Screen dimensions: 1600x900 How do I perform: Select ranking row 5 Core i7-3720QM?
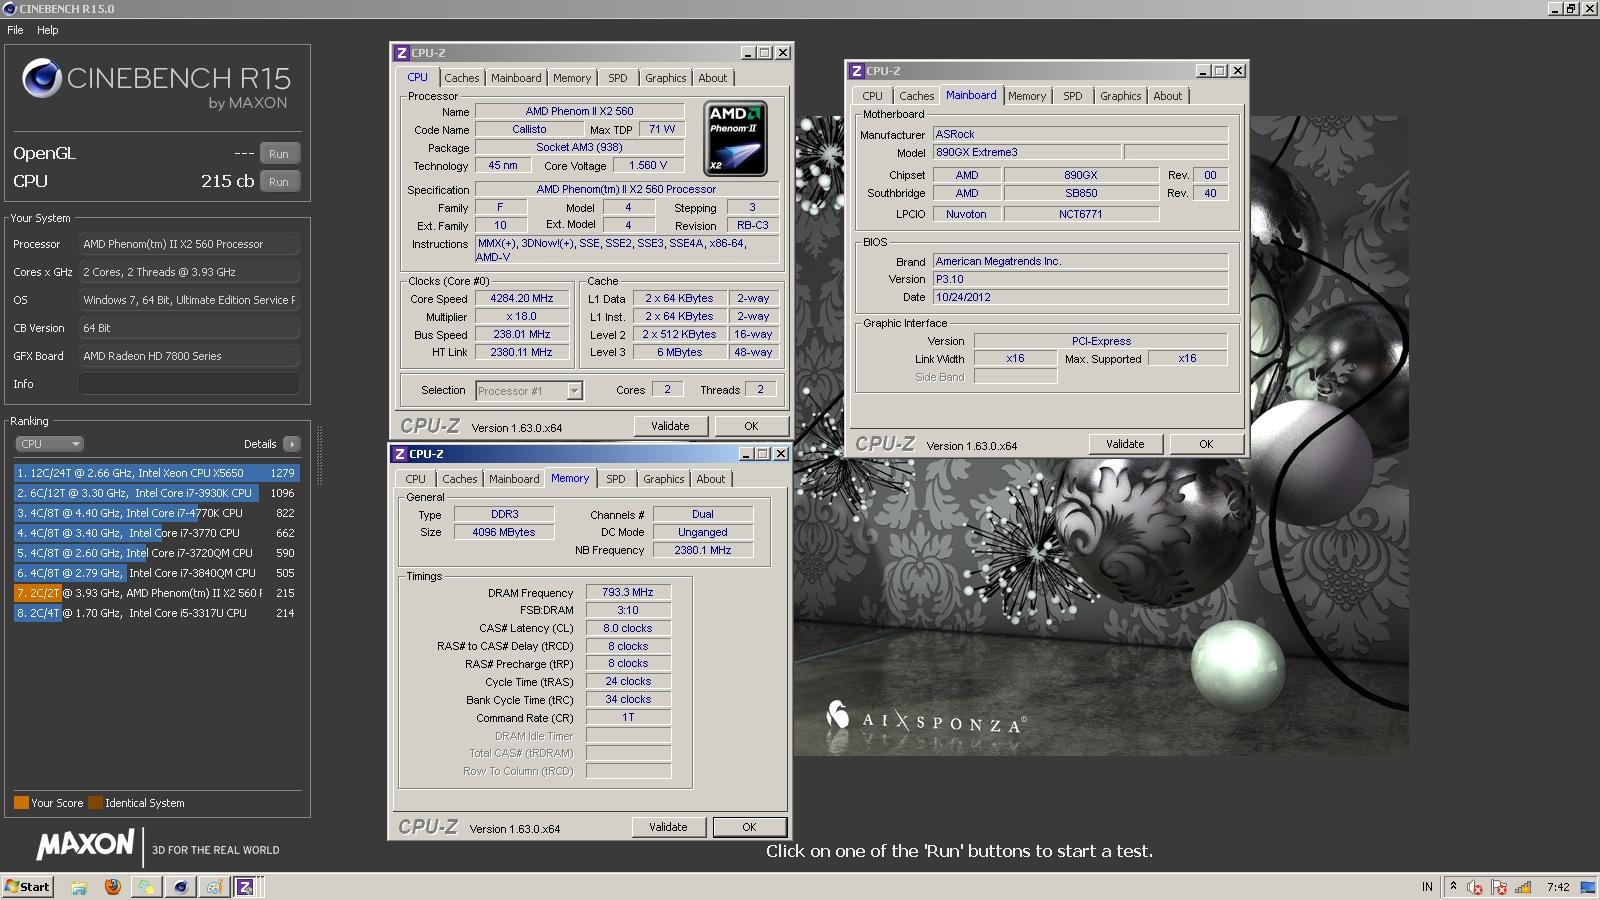[x=156, y=553]
